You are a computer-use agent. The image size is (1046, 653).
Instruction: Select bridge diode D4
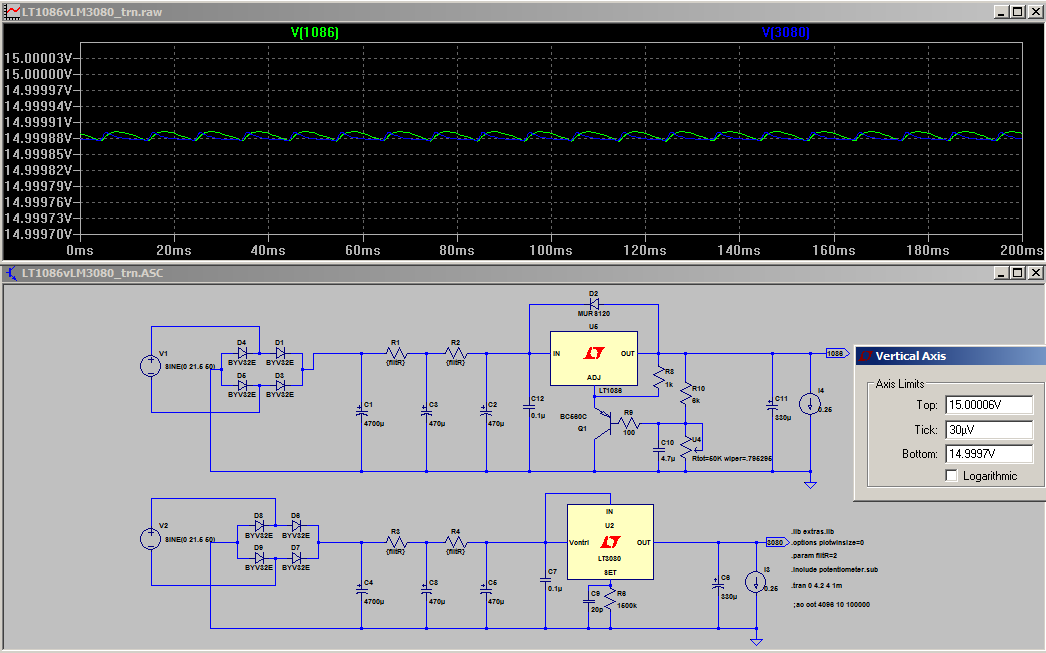242,353
